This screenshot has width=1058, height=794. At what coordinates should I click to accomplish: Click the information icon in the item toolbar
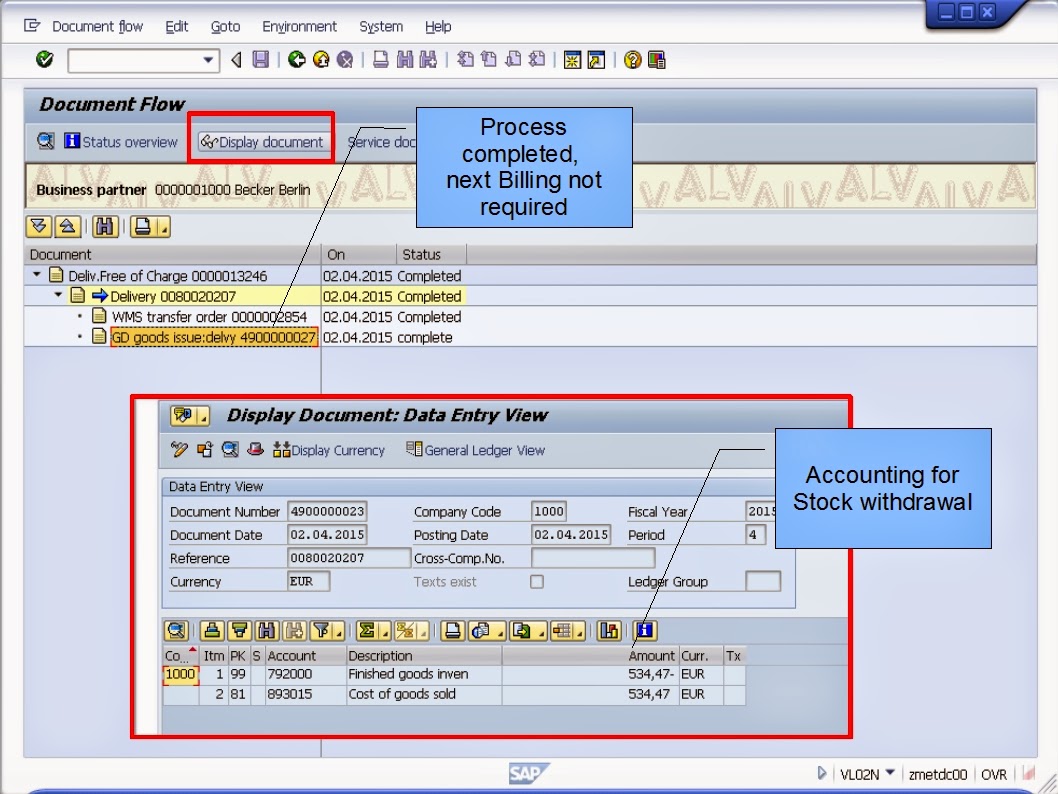tap(645, 630)
